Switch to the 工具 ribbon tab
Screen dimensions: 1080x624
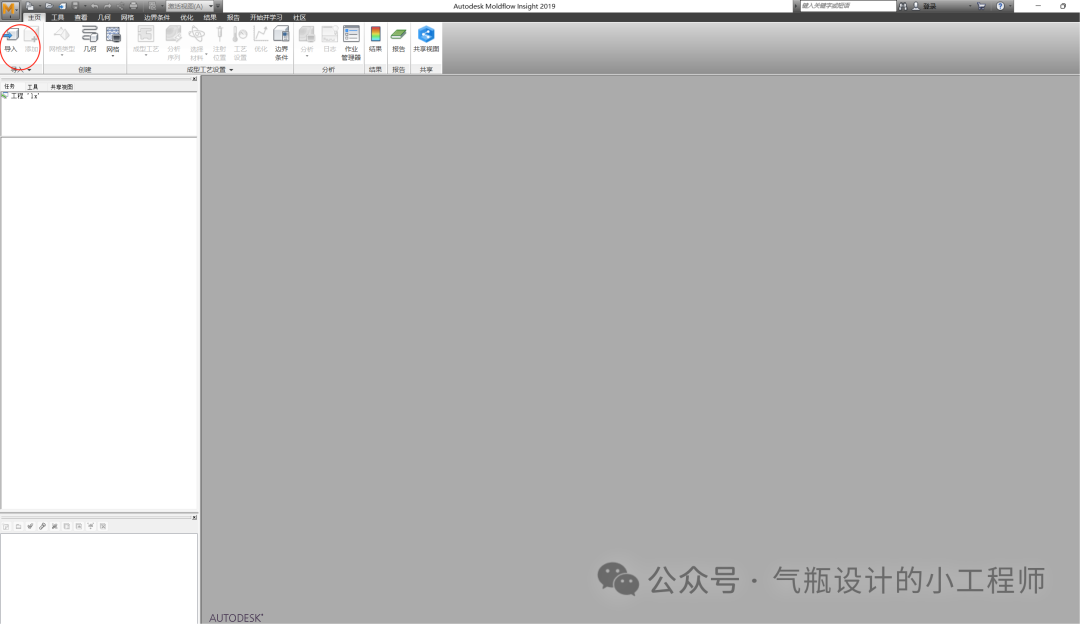point(58,17)
